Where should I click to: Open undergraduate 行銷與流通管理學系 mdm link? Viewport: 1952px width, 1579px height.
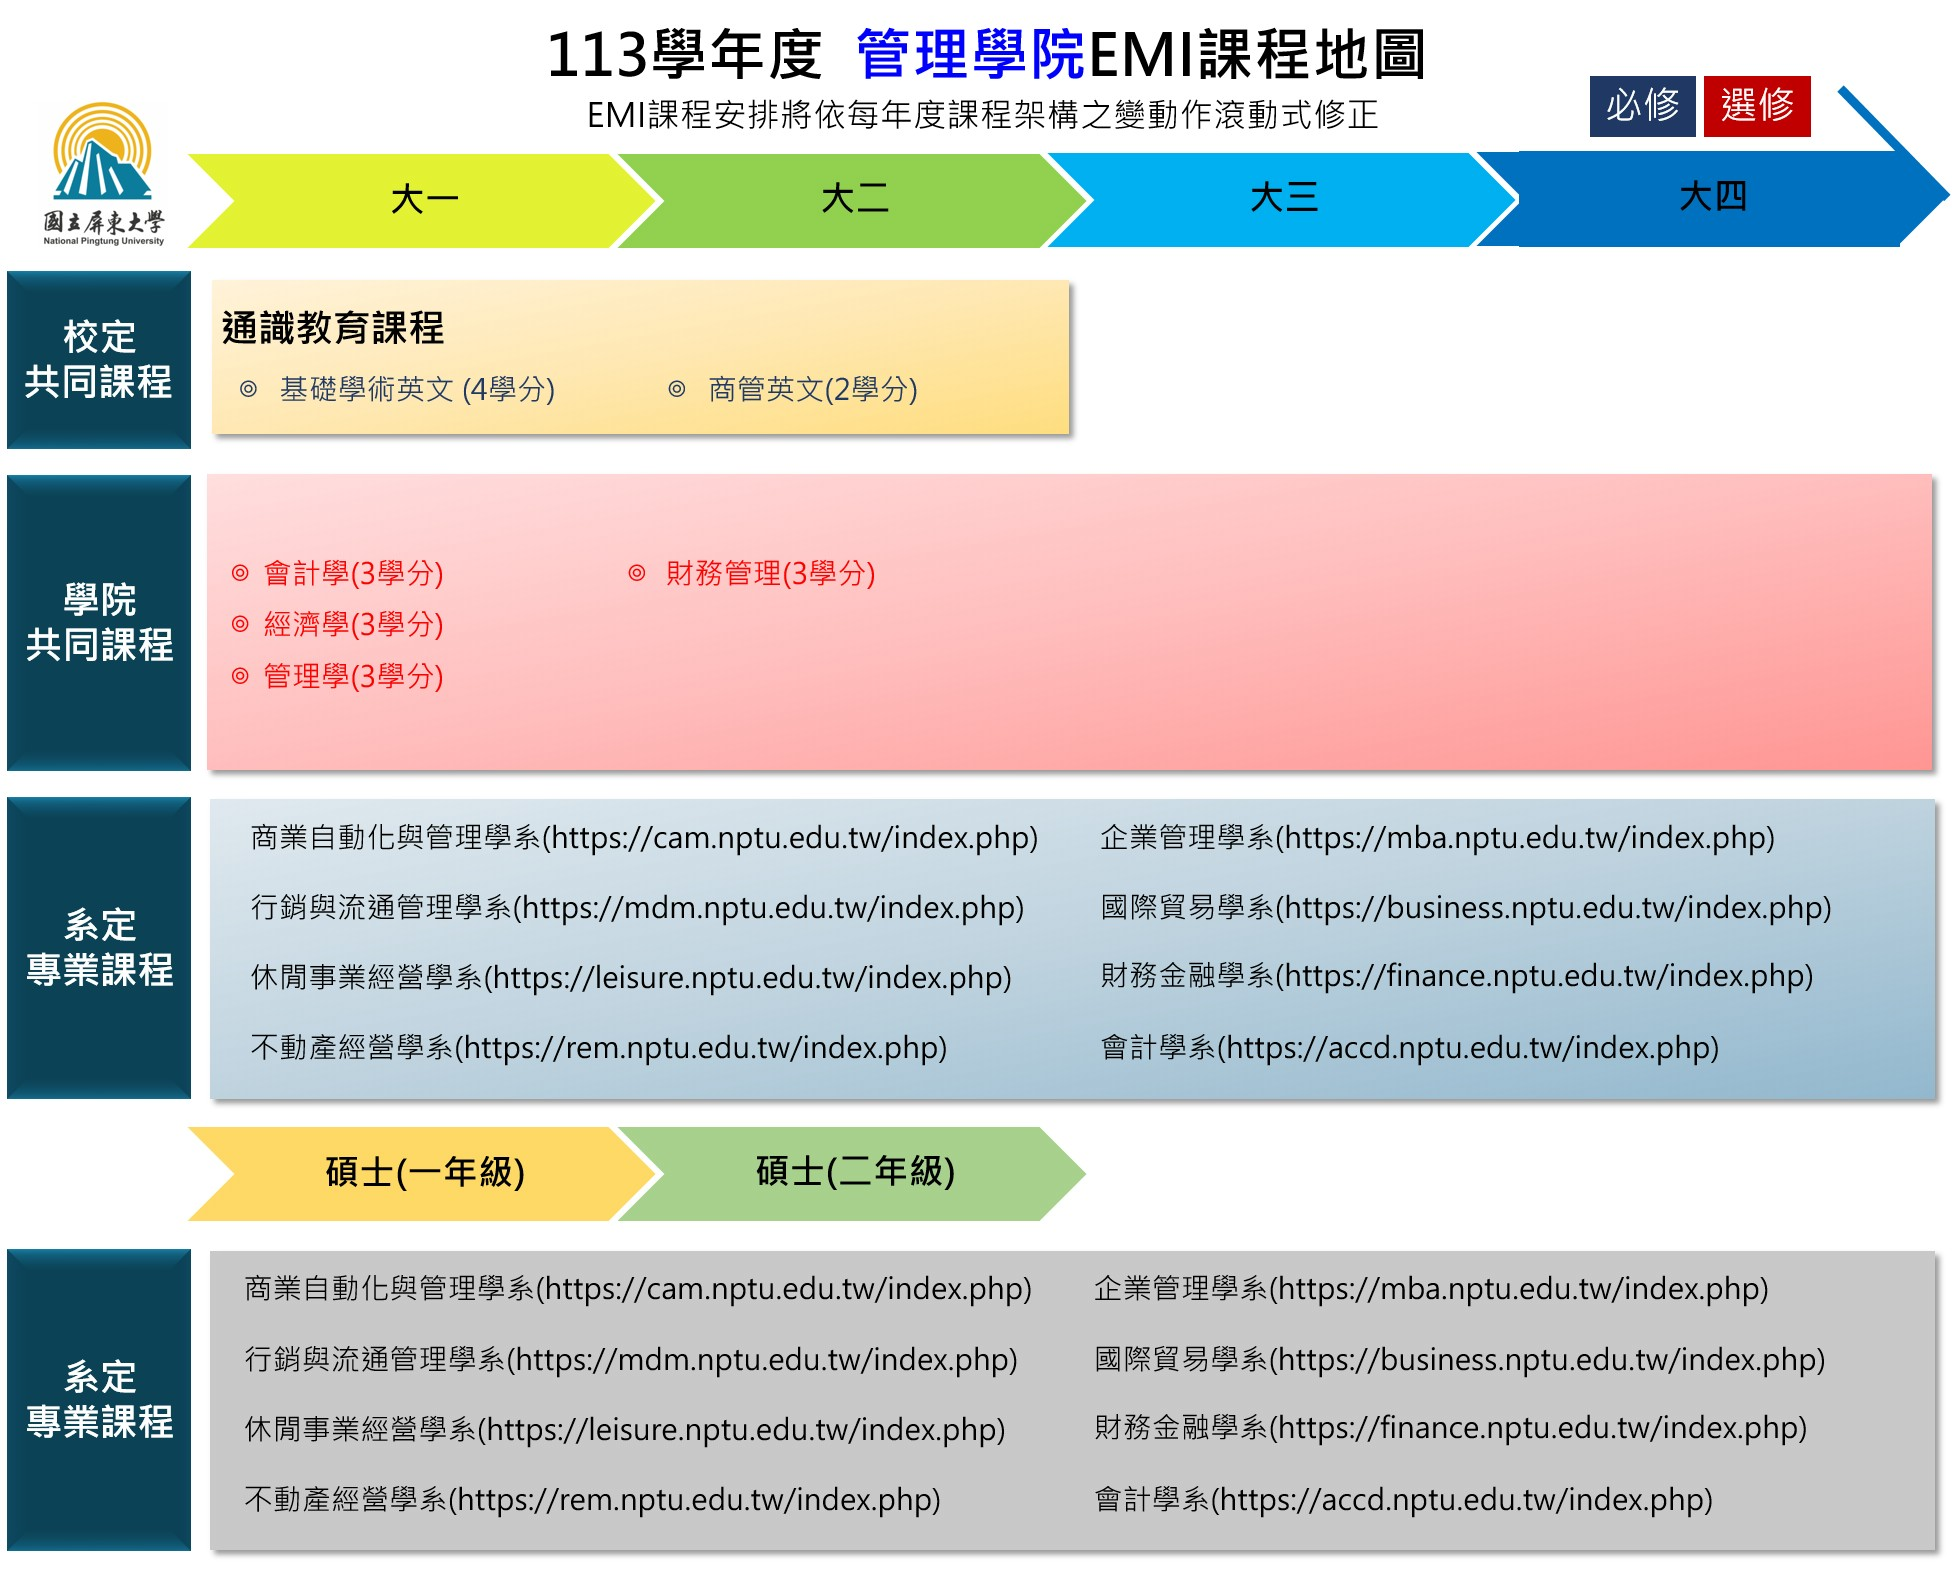tap(637, 907)
